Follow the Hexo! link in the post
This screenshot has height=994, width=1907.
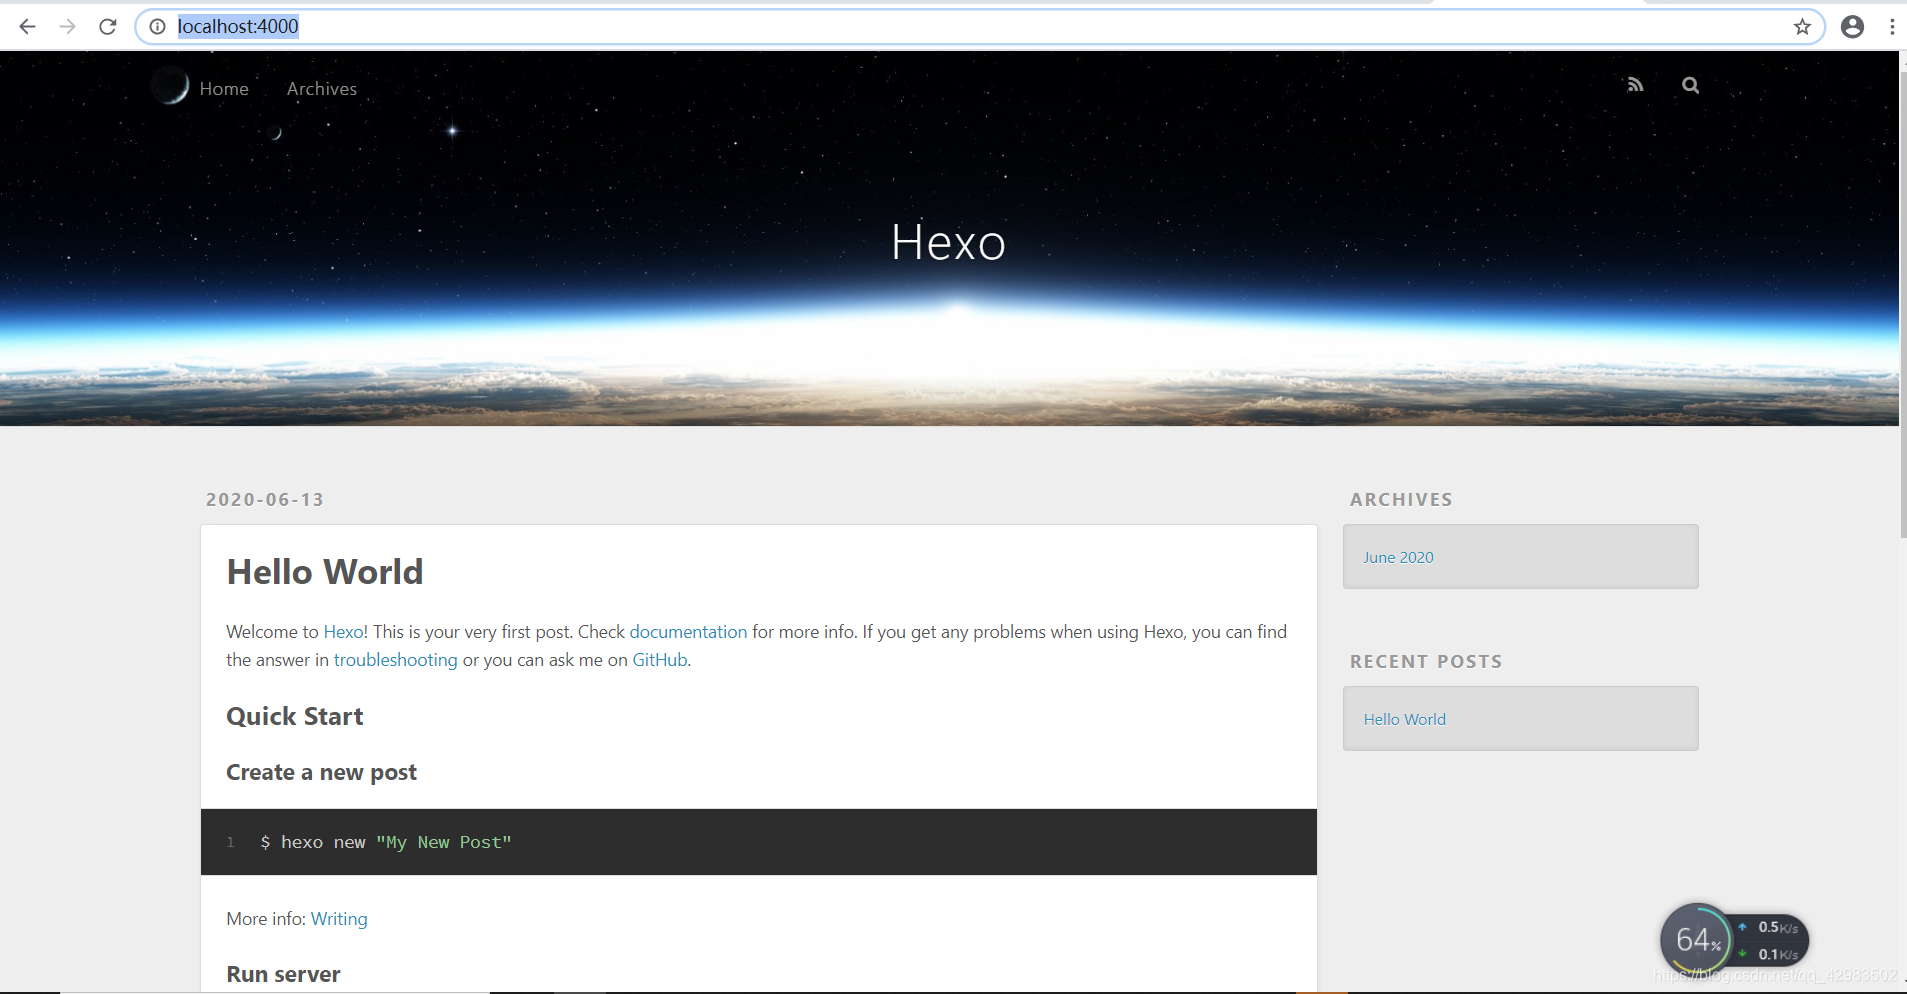[346, 632]
